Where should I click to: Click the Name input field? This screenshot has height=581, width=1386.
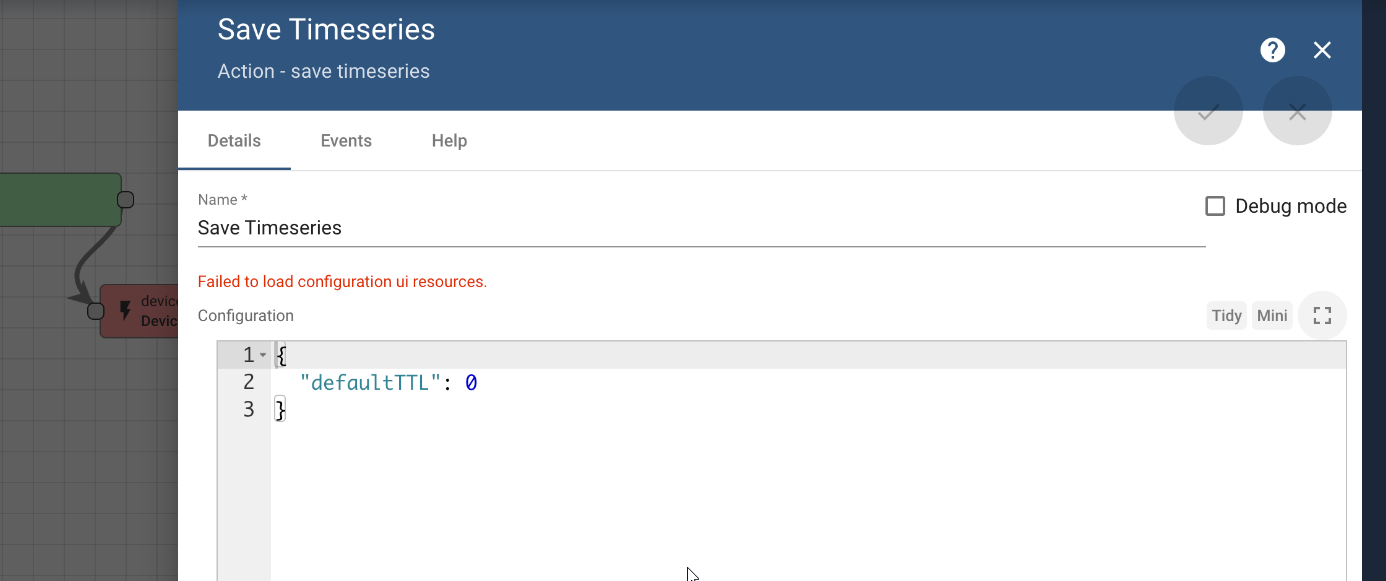tap(500, 228)
